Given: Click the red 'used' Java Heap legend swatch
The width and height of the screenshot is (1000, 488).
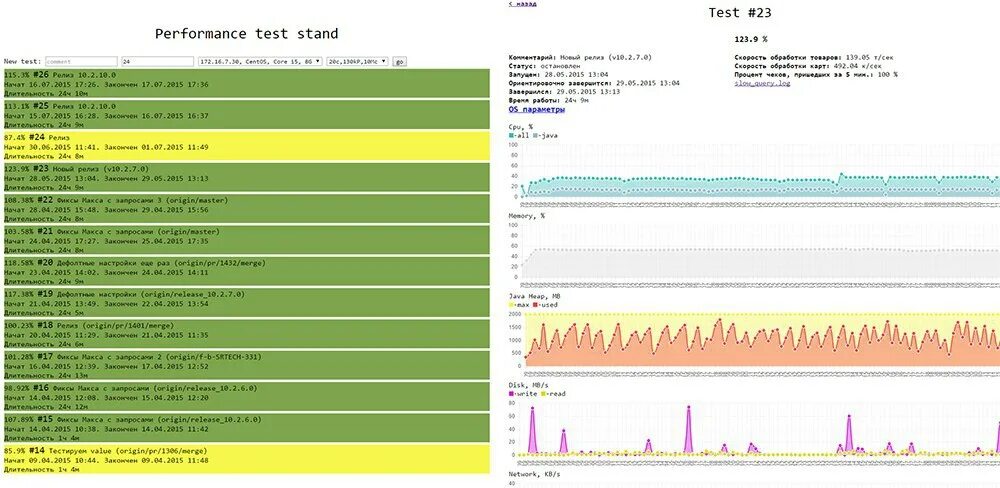Looking at the screenshot, I should pyautogui.click(x=534, y=305).
